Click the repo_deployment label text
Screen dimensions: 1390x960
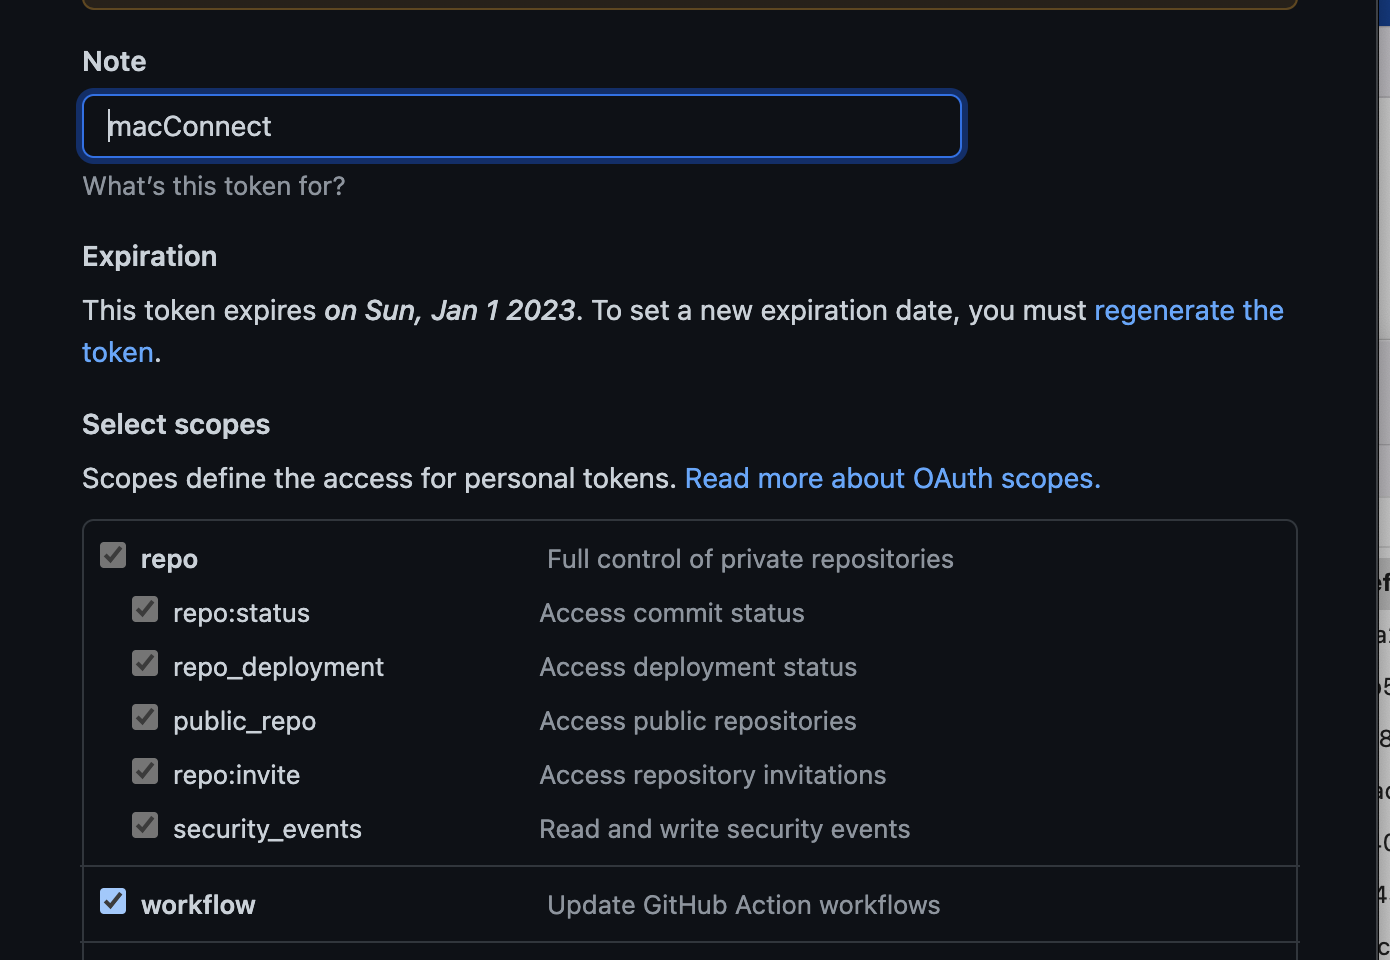pyautogui.click(x=278, y=667)
